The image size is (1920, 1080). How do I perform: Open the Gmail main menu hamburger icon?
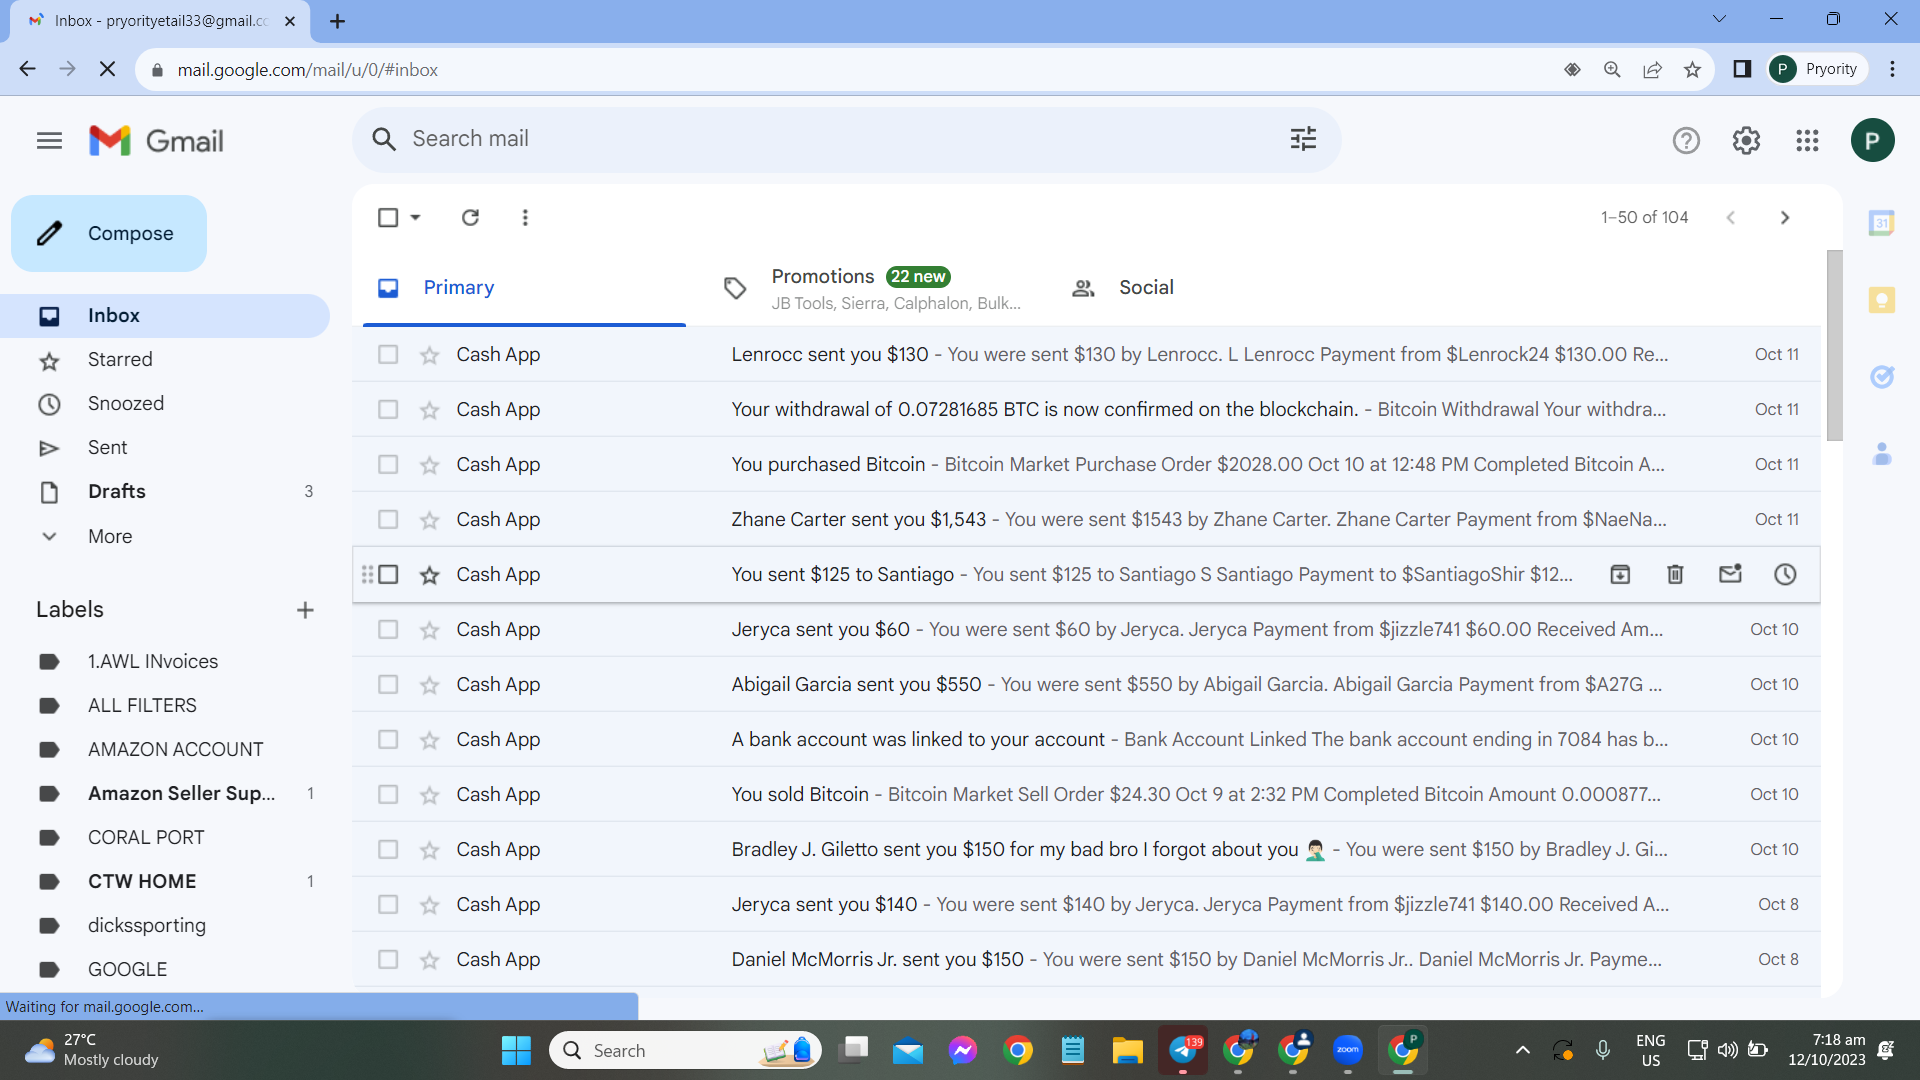[49, 141]
